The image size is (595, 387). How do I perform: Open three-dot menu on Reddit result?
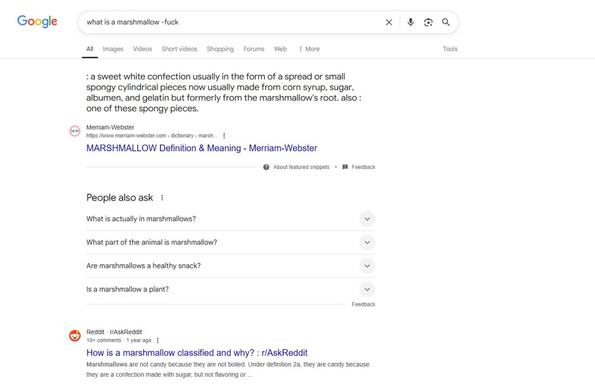(x=157, y=340)
